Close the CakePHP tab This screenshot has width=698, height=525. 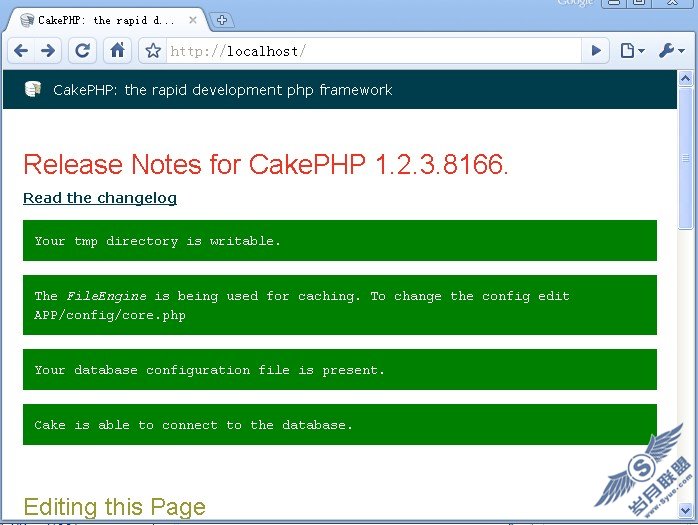click(192, 20)
